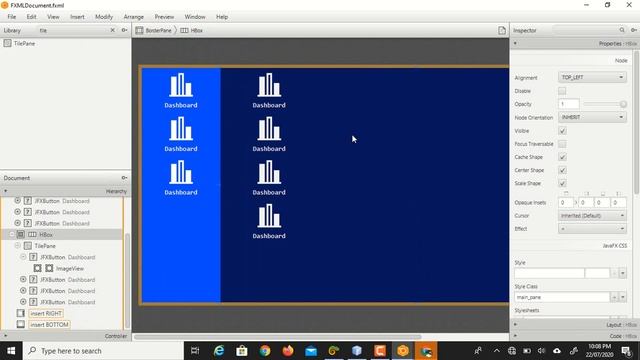Uncheck the Visible checkbox

tap(562, 131)
